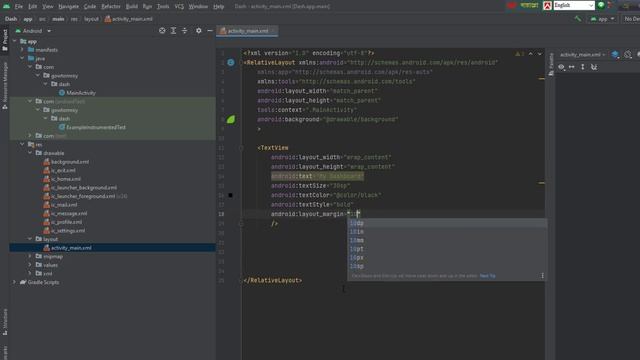Switch to the activity_main.xml editor tab
This screenshot has height=360, width=640.
tap(247, 31)
